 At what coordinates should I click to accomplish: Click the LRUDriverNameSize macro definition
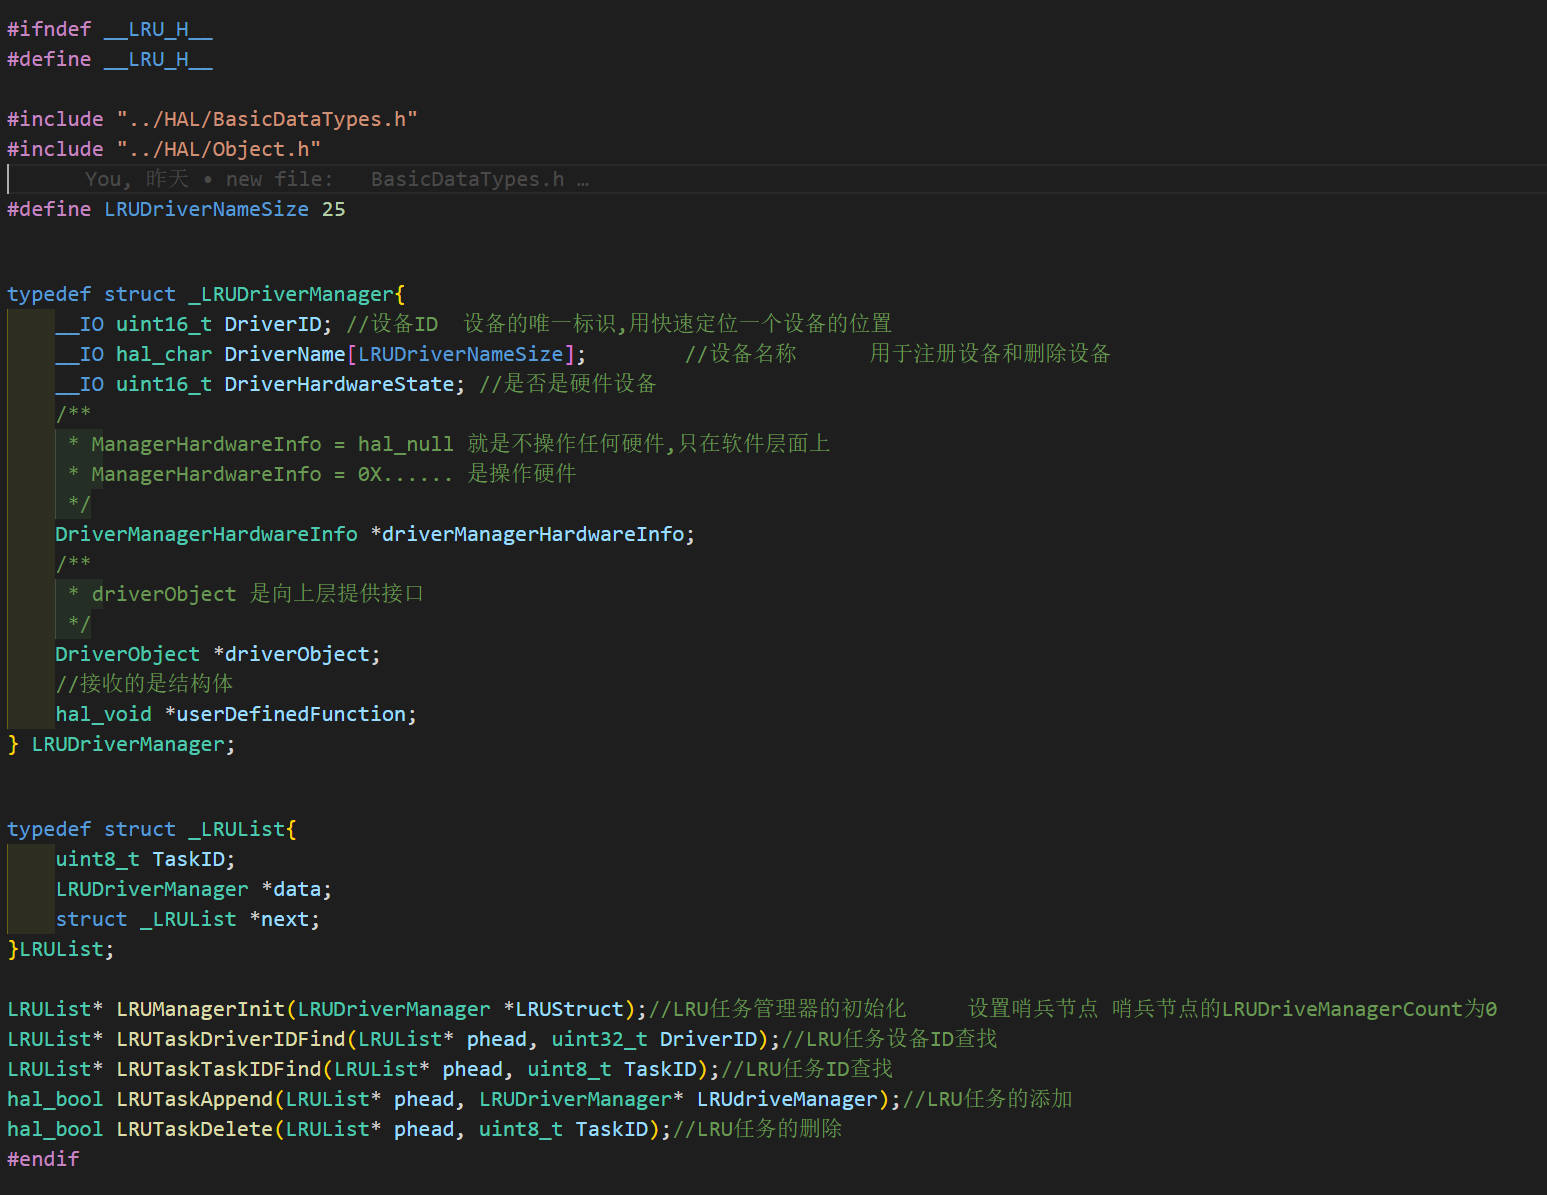pos(207,209)
